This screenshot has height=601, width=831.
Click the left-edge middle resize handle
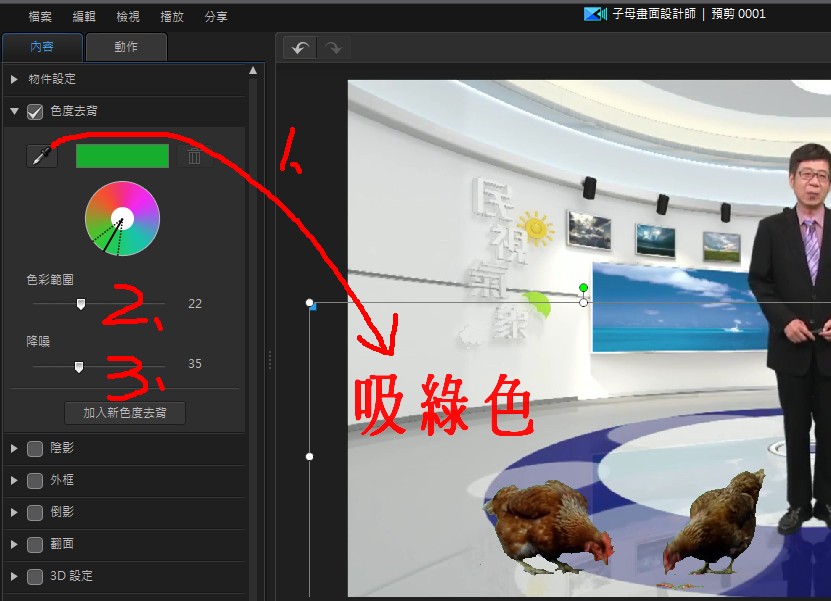point(310,456)
